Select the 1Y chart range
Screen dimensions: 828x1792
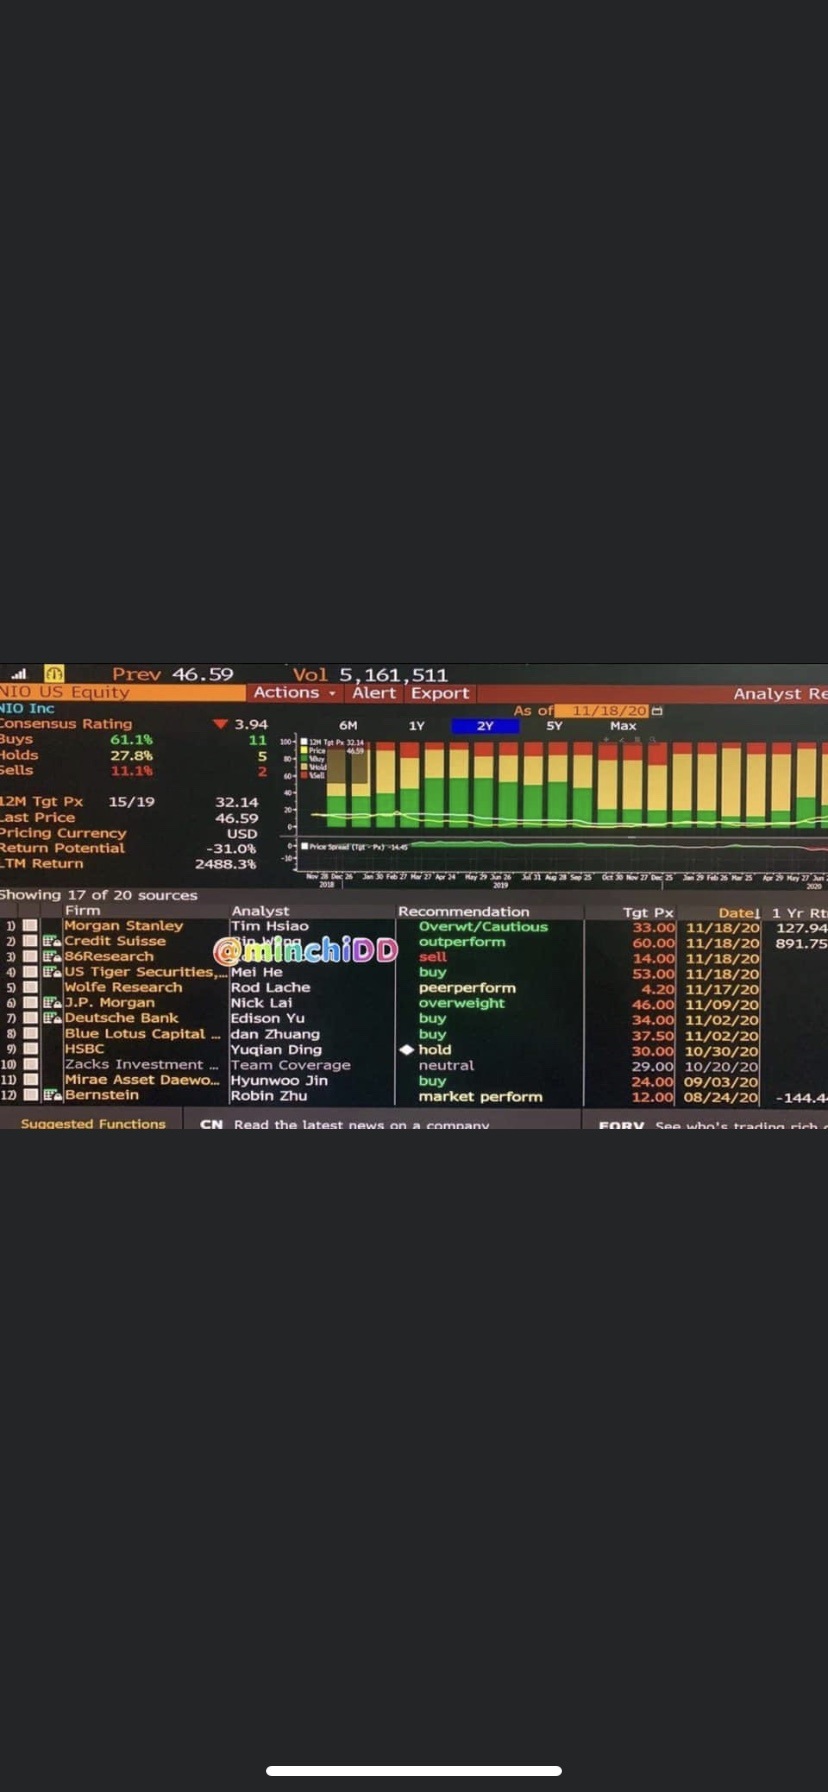point(417,726)
